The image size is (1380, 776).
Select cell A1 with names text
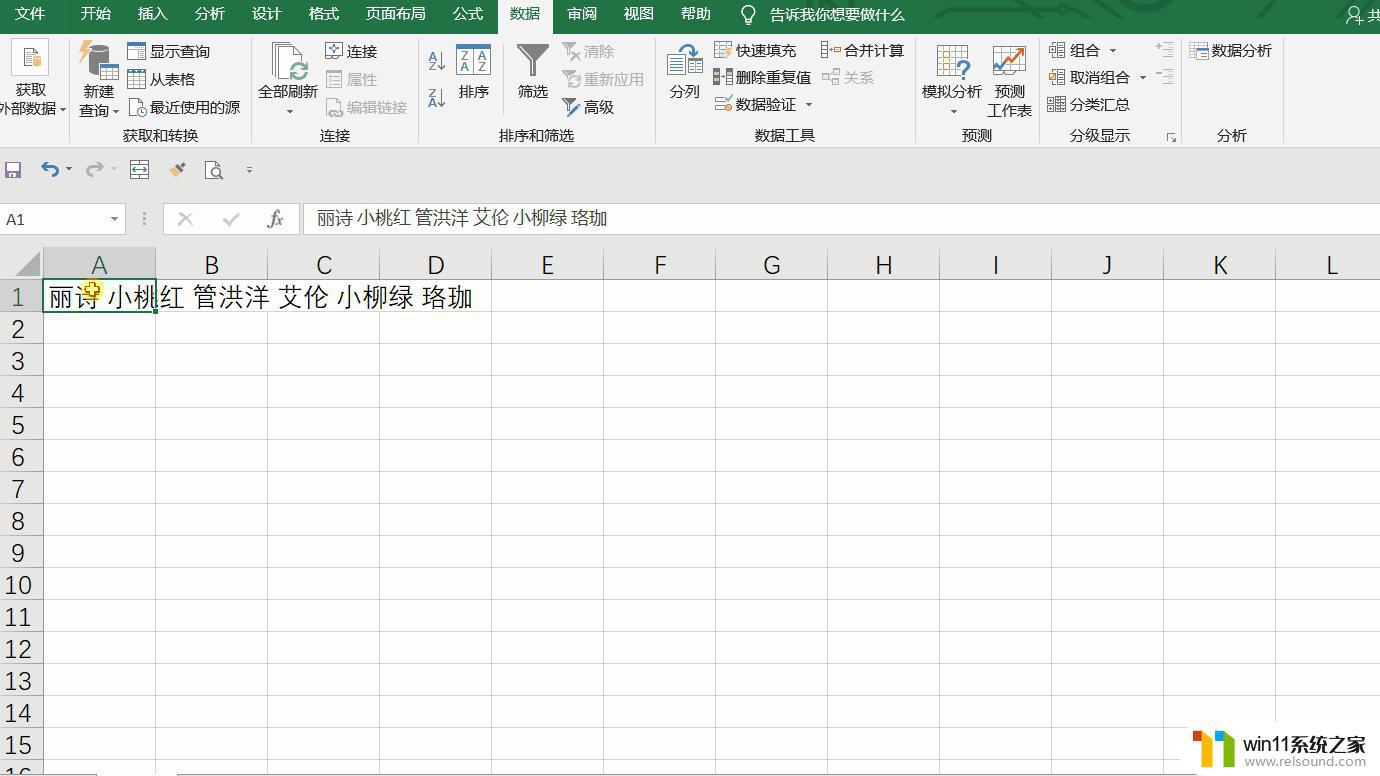[x=99, y=296]
